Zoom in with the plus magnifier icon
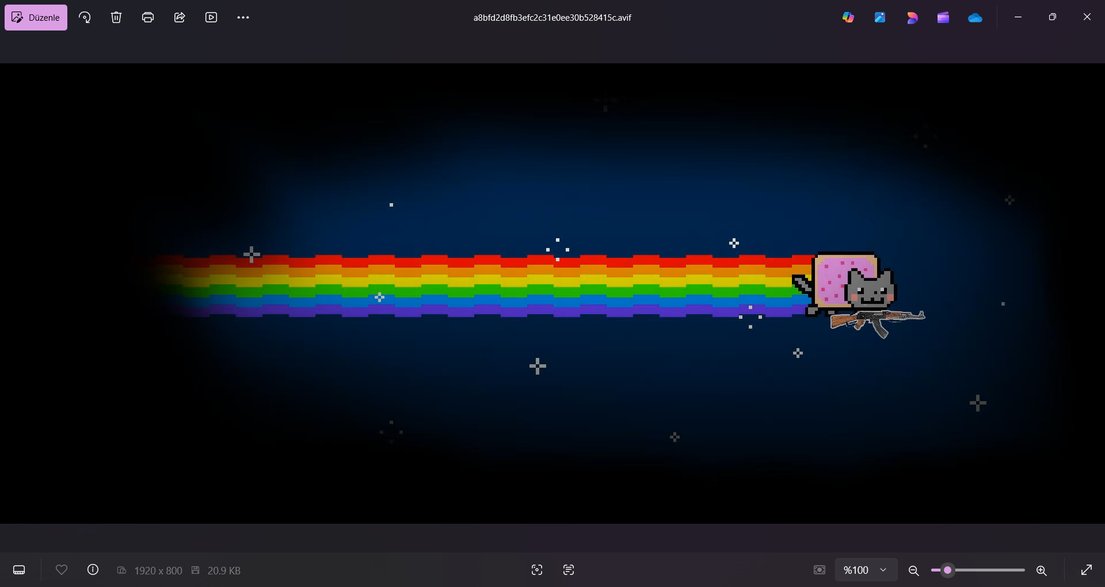Viewport: 1105px width, 587px height. click(1042, 570)
